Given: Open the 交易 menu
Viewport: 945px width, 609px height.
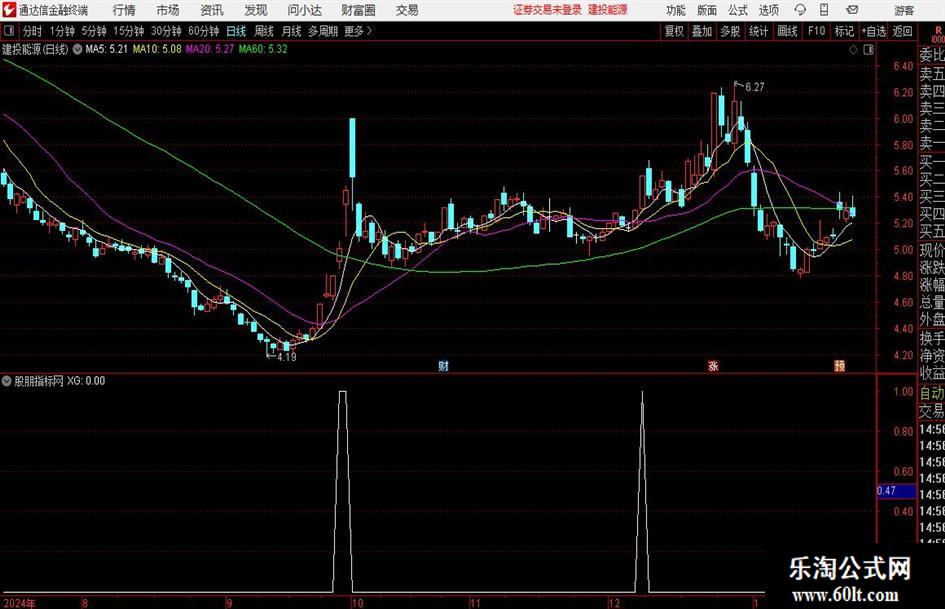Looking at the screenshot, I should 407,10.
